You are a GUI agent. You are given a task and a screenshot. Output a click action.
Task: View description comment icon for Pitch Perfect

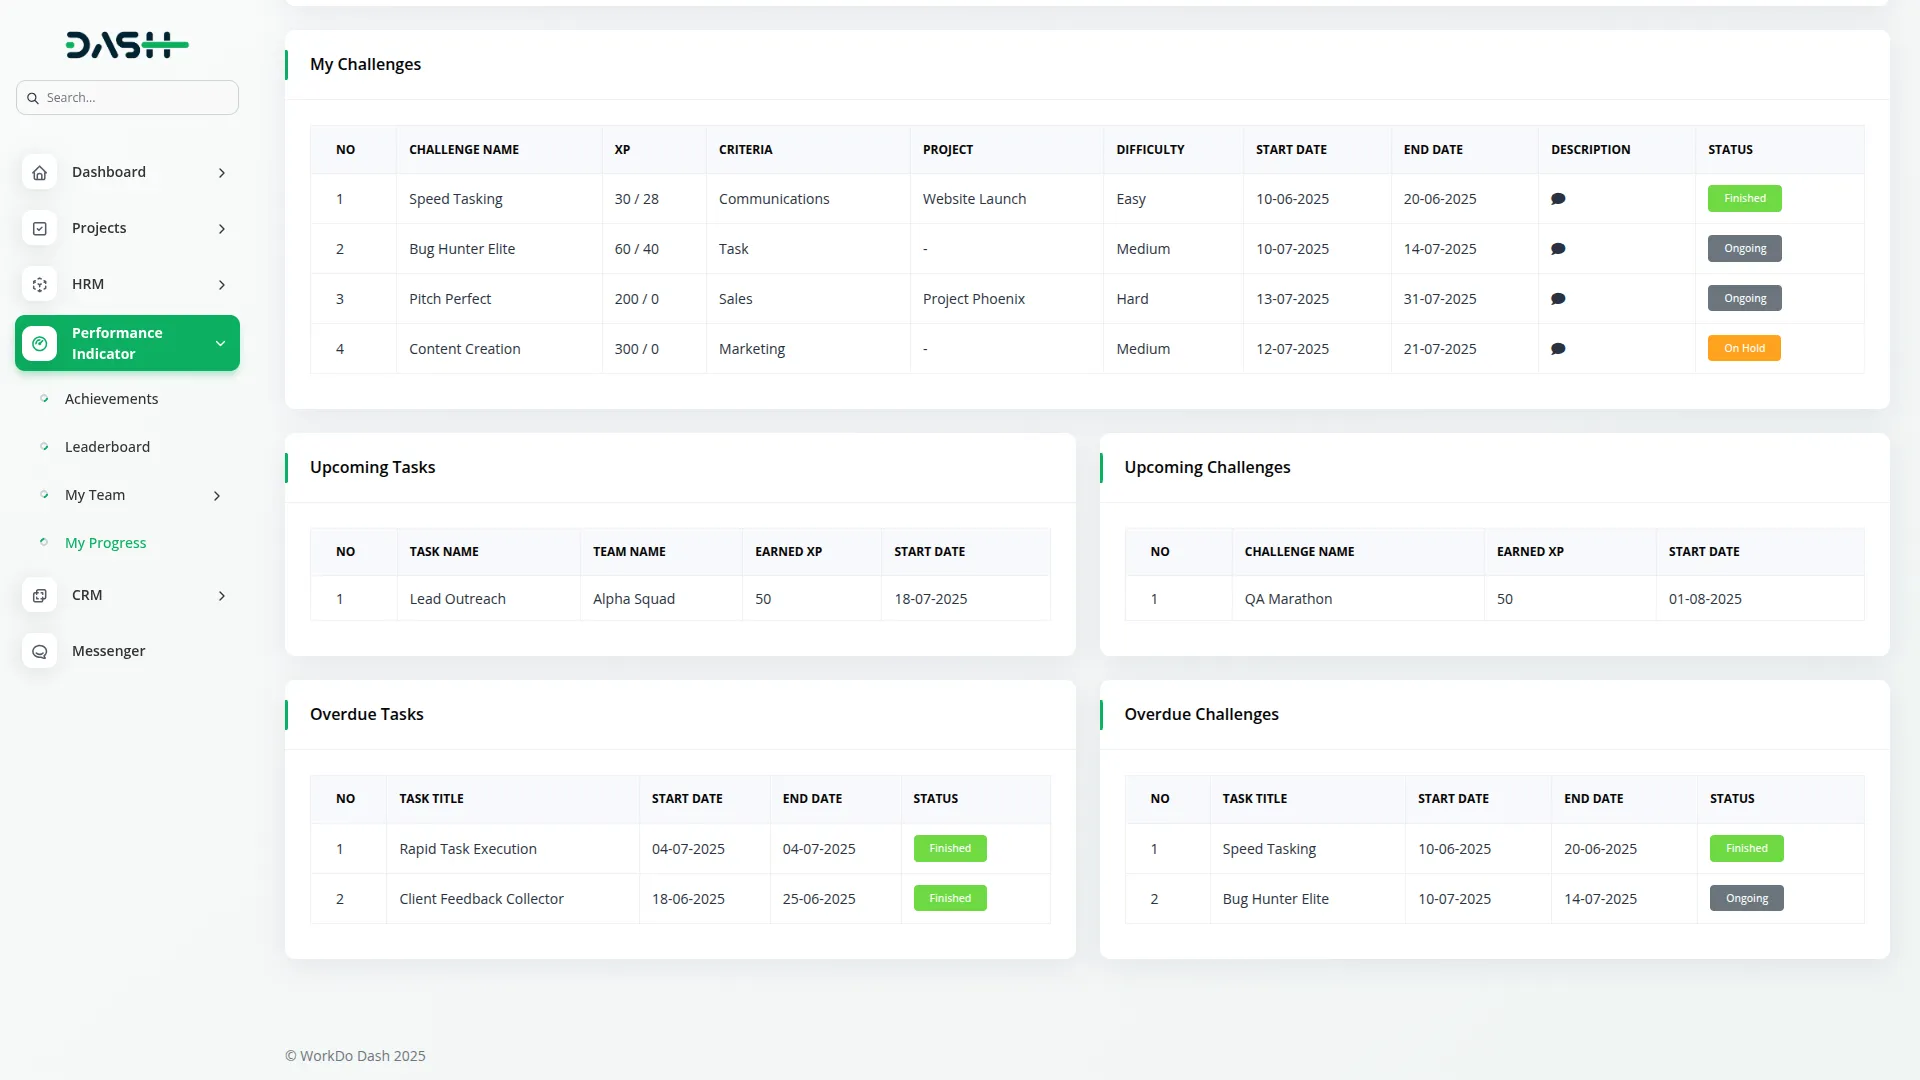point(1558,299)
